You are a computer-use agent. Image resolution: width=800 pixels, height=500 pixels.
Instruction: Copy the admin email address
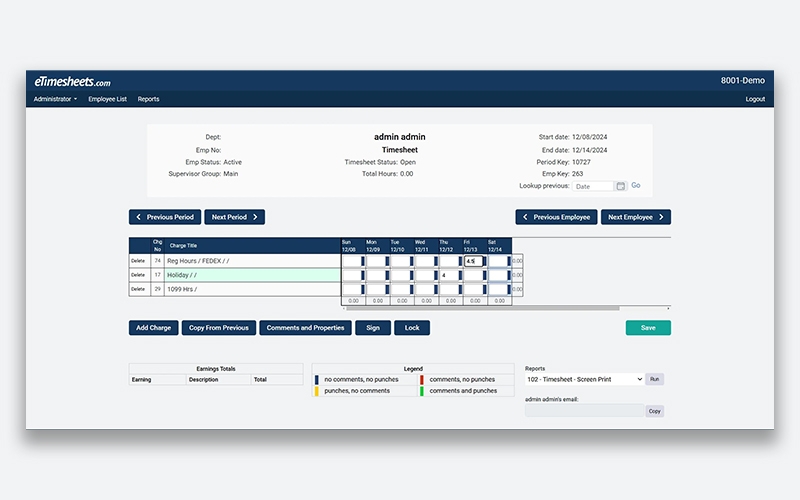[655, 411]
